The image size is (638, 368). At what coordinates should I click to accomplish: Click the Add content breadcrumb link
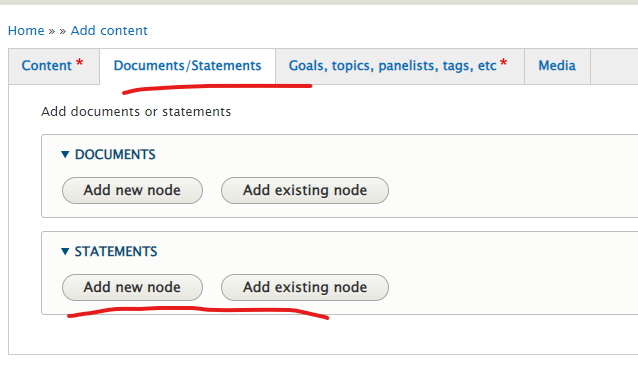(109, 31)
